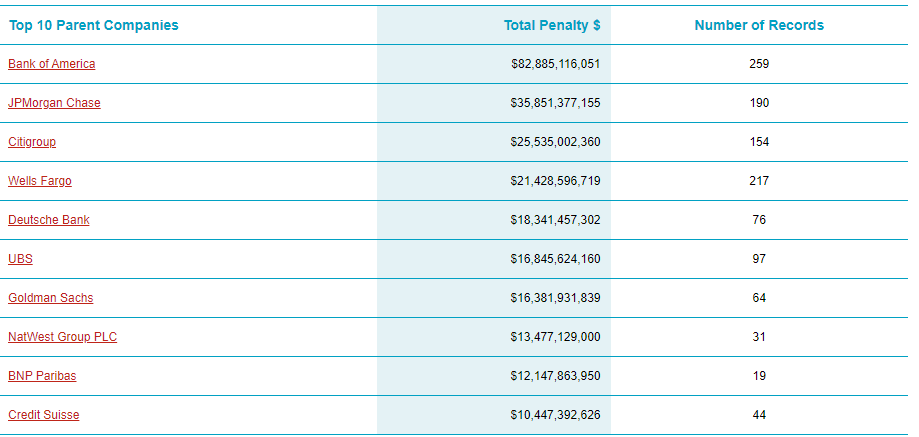Click the UBS record count 97

click(x=759, y=259)
